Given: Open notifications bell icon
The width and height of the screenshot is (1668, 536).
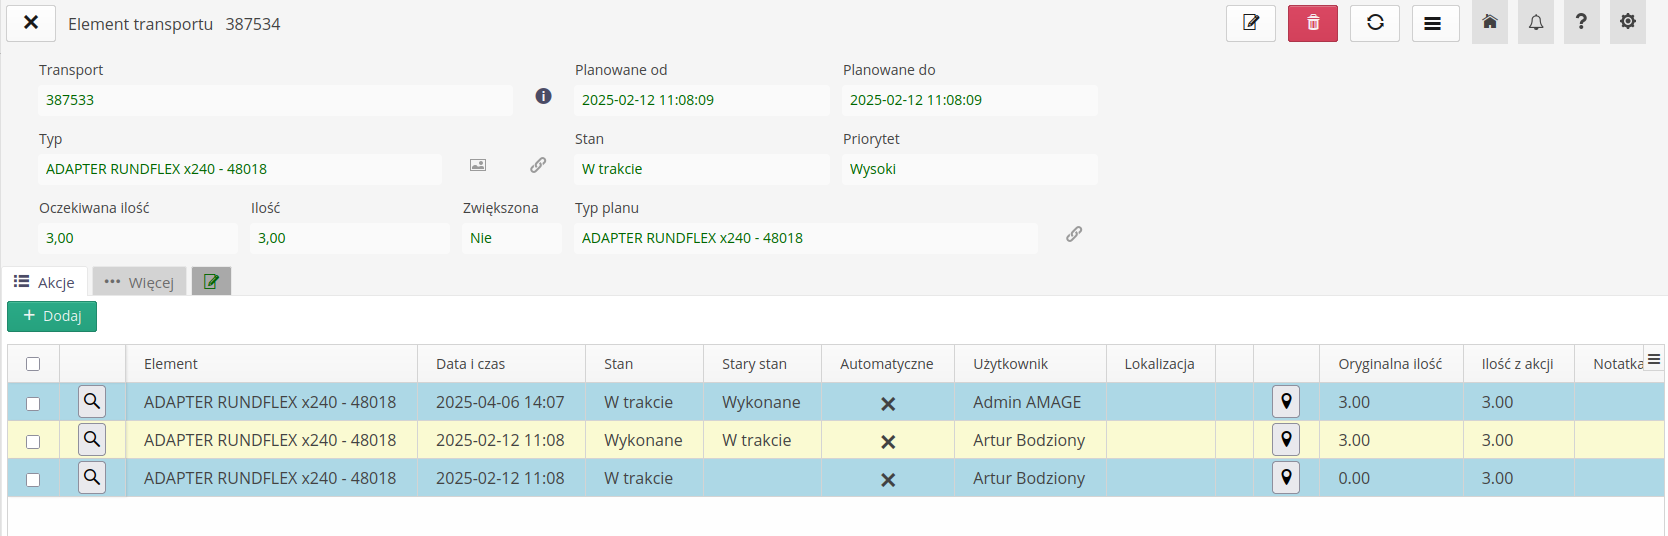Looking at the screenshot, I should pyautogui.click(x=1535, y=22).
